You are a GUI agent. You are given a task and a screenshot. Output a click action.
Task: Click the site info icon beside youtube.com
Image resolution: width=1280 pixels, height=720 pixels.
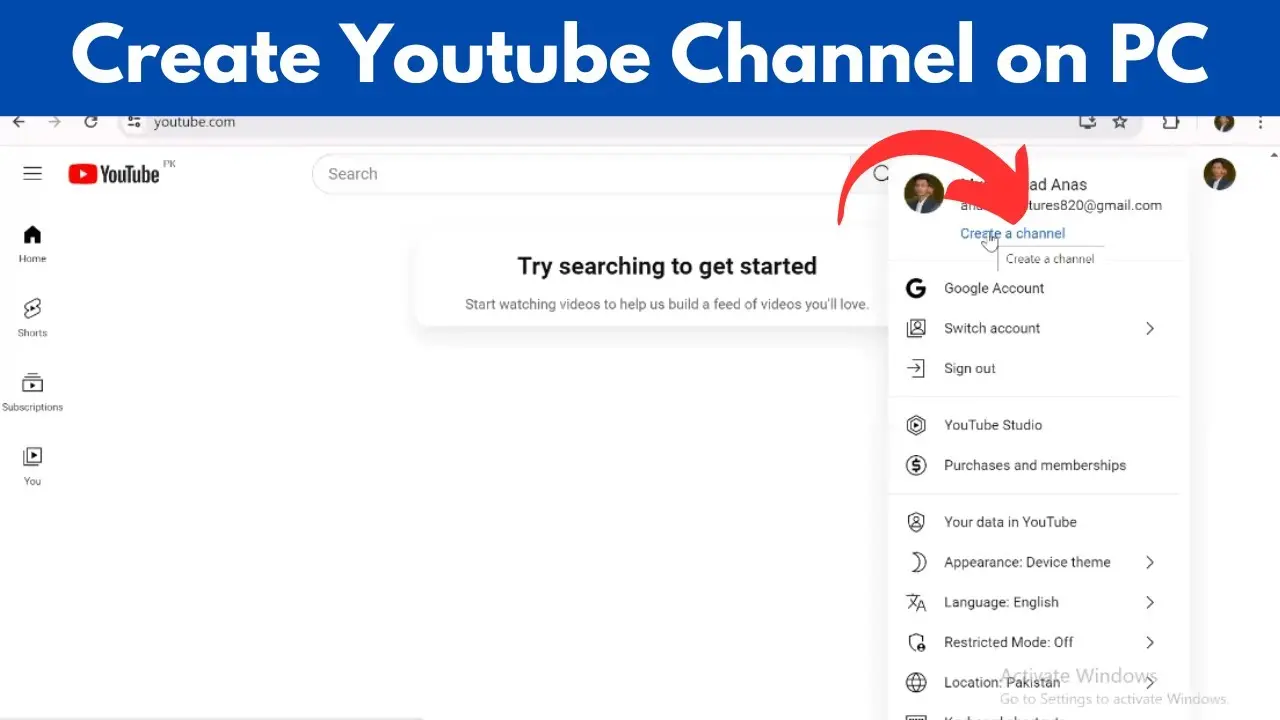pyautogui.click(x=134, y=122)
